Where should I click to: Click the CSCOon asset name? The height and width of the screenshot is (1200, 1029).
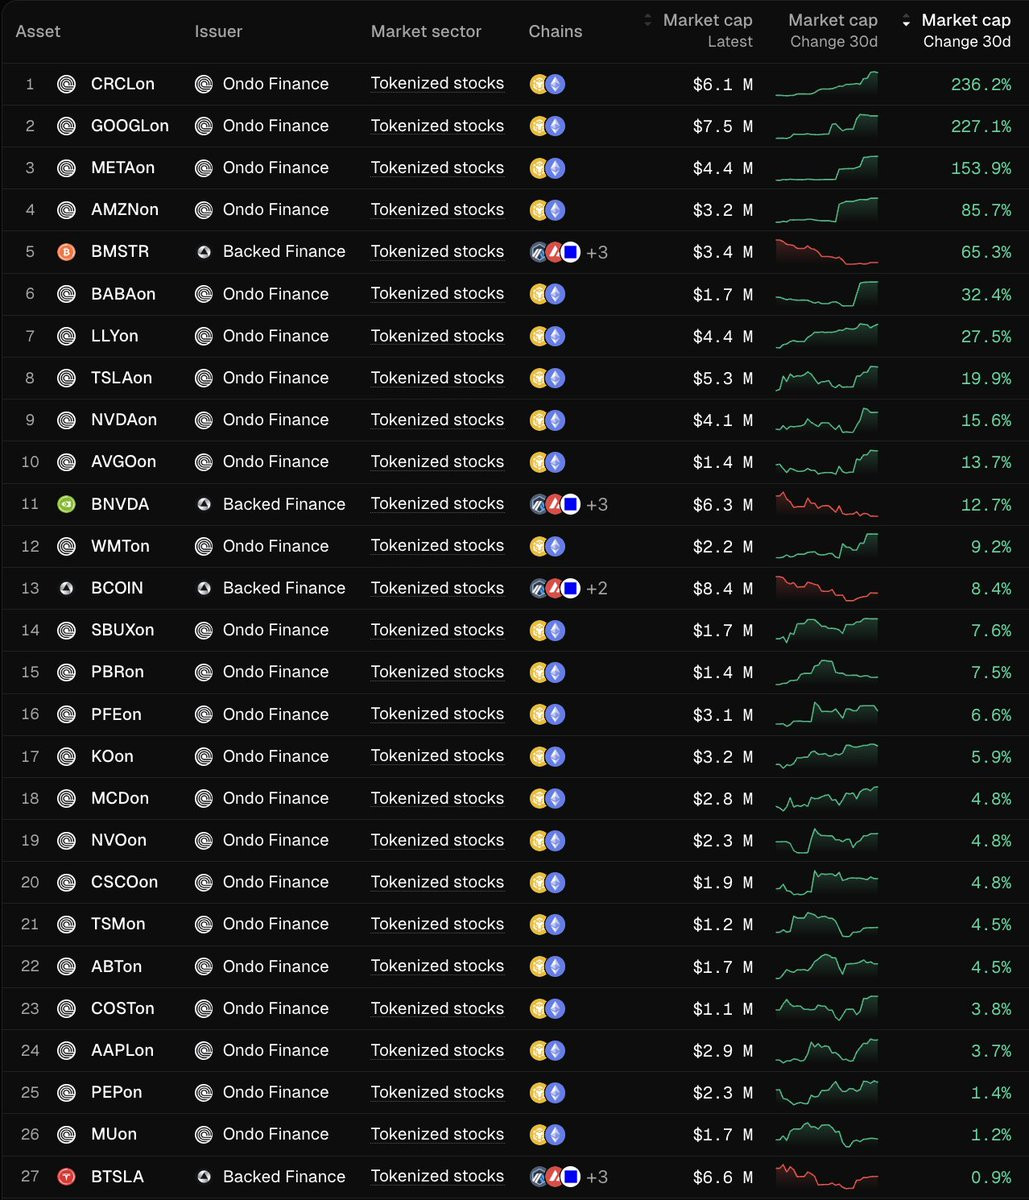[x=124, y=882]
